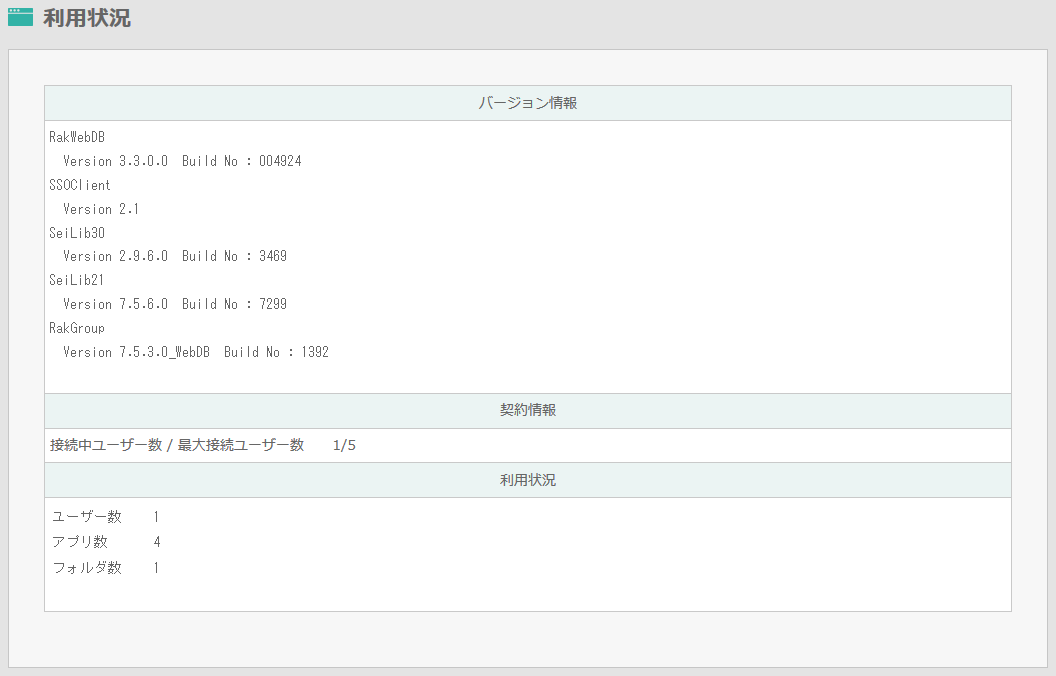The height and width of the screenshot is (676, 1056).
Task: Click the 契約情報 section header
Action: pyautogui.click(x=528, y=411)
